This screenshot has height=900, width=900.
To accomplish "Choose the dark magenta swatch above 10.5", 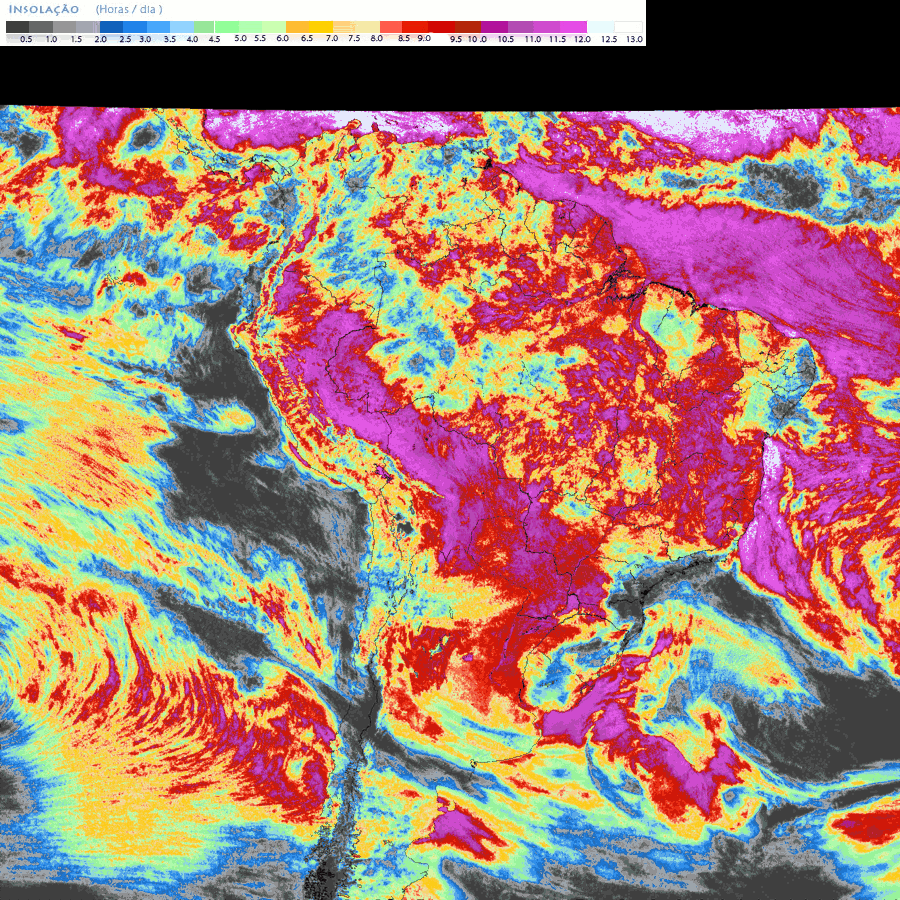I will (494, 27).
